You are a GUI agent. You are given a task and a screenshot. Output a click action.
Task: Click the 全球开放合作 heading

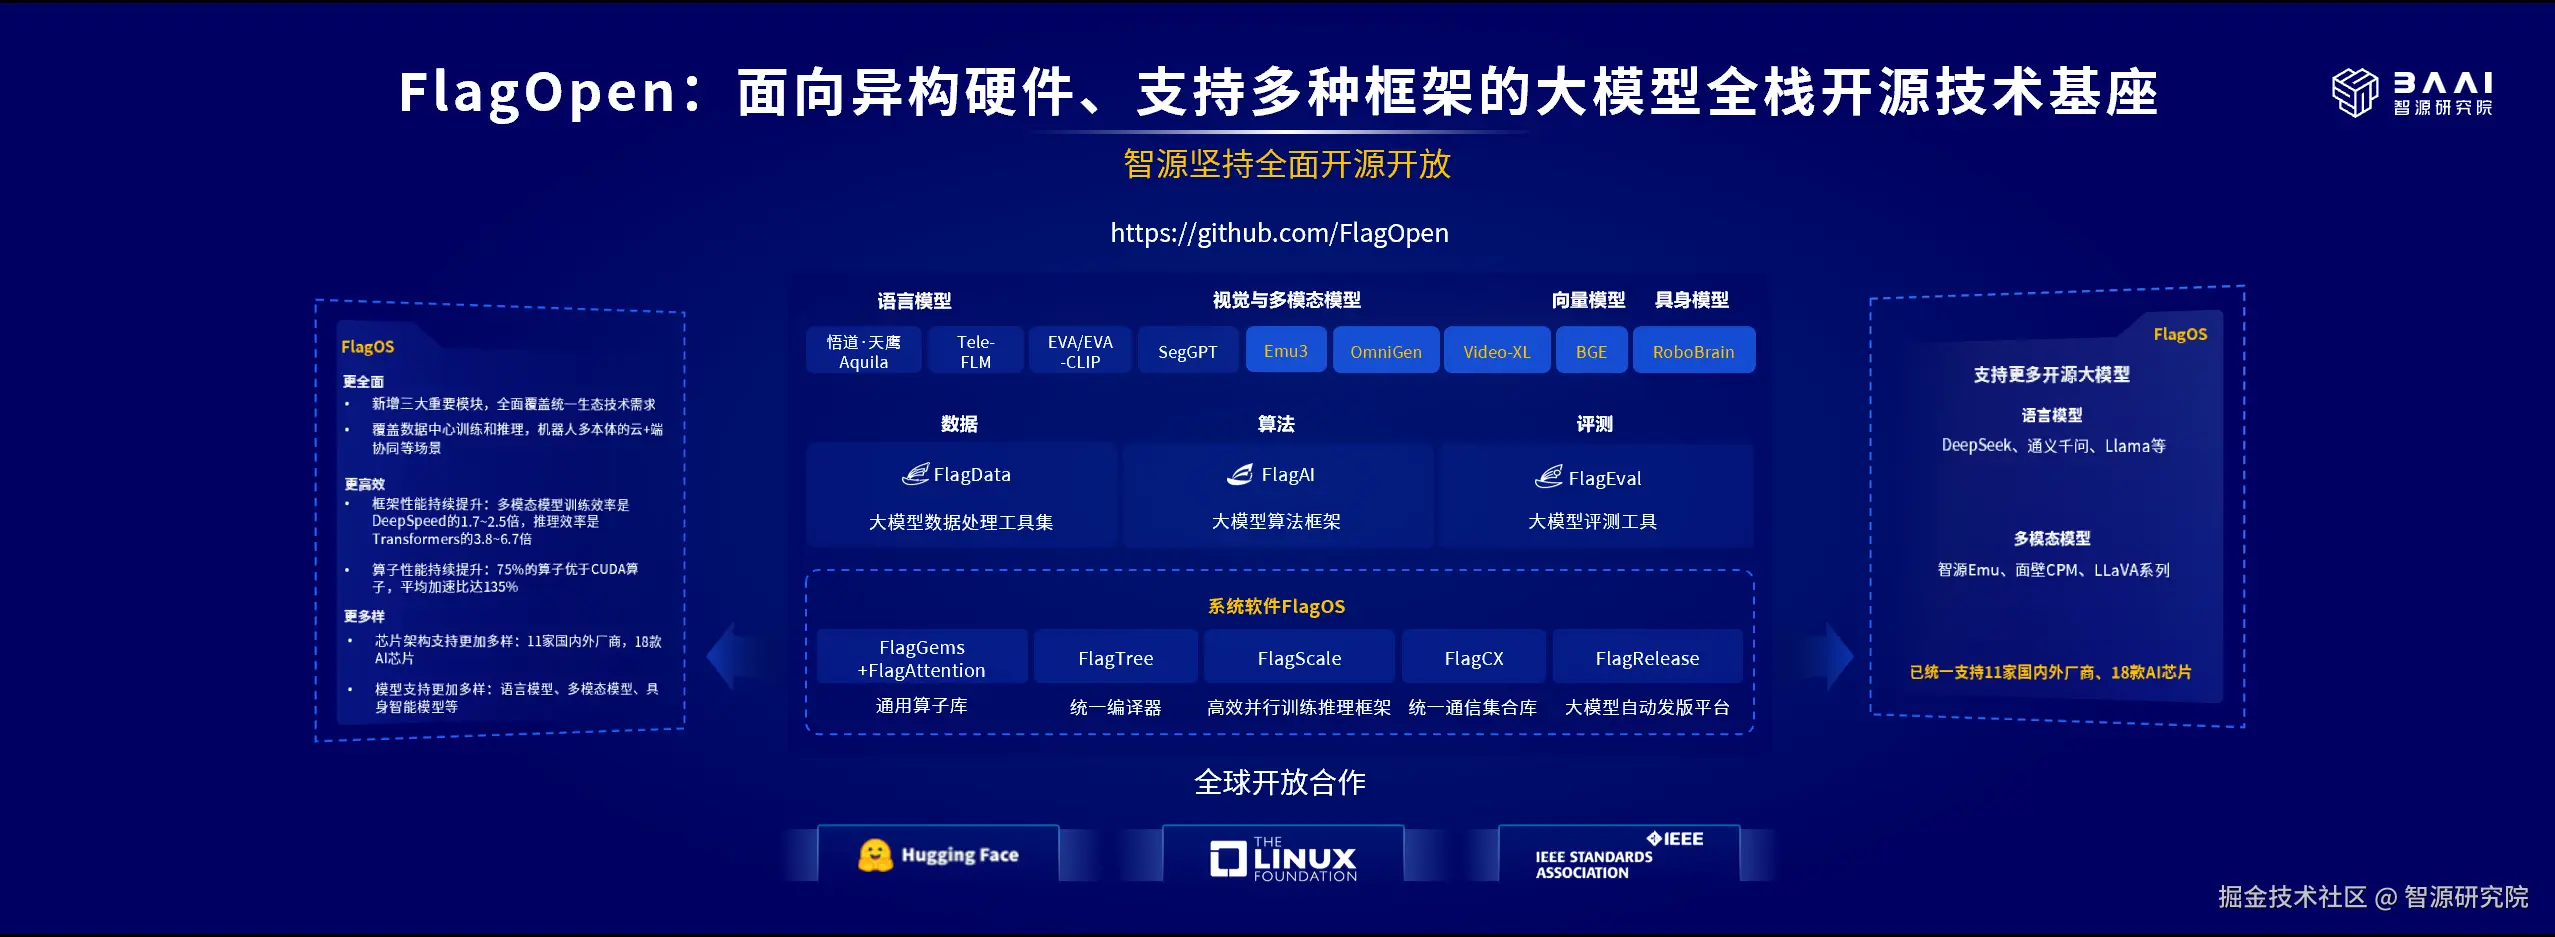pyautogui.click(x=1279, y=782)
